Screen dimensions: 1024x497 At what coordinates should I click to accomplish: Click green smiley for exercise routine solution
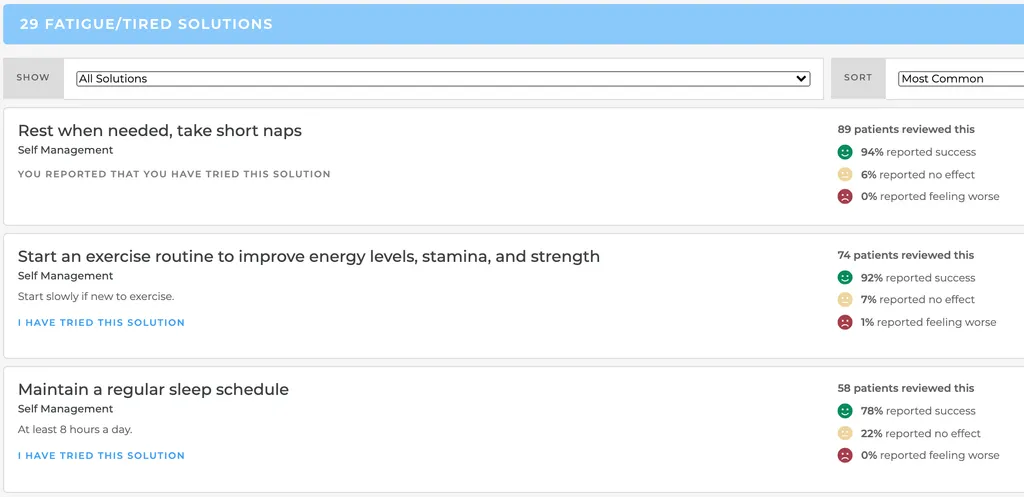point(845,278)
